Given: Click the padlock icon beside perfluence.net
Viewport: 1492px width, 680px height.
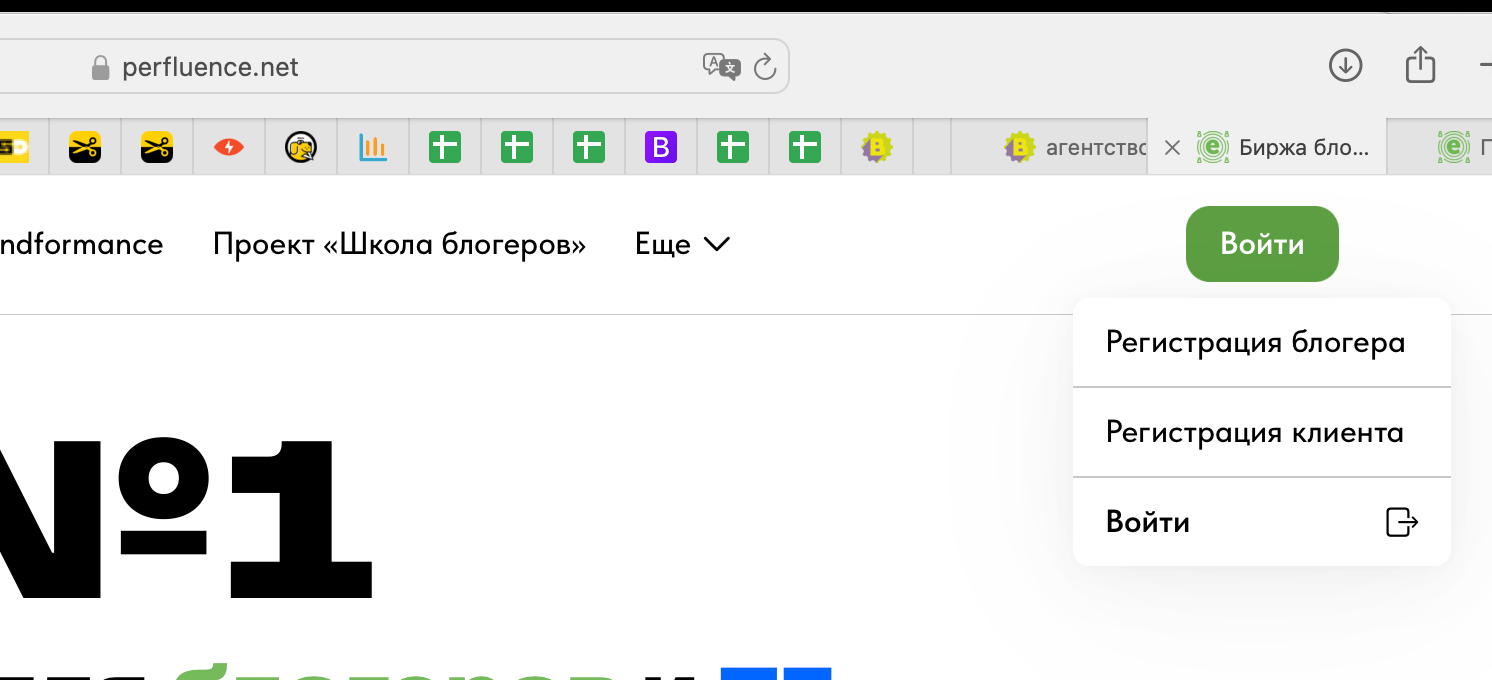Looking at the screenshot, I should pyautogui.click(x=100, y=68).
